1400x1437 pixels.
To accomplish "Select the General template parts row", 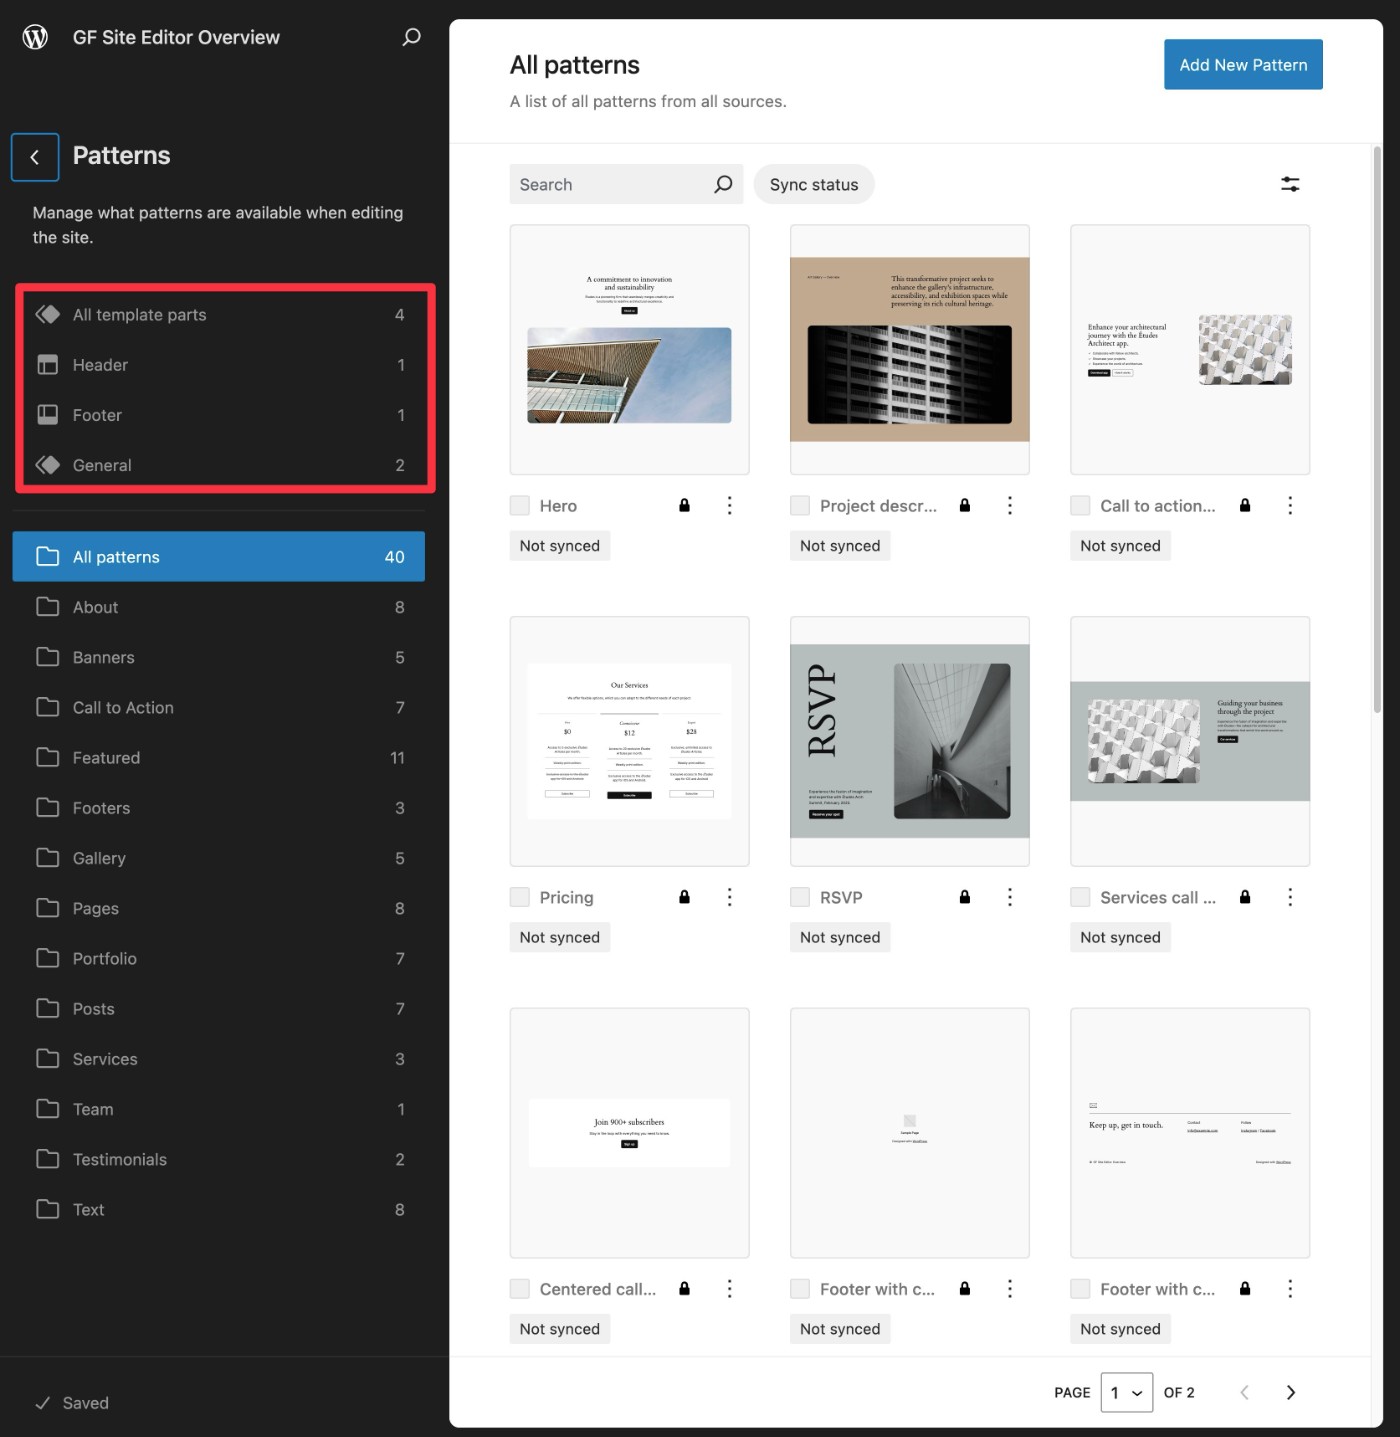I will click(x=219, y=465).
